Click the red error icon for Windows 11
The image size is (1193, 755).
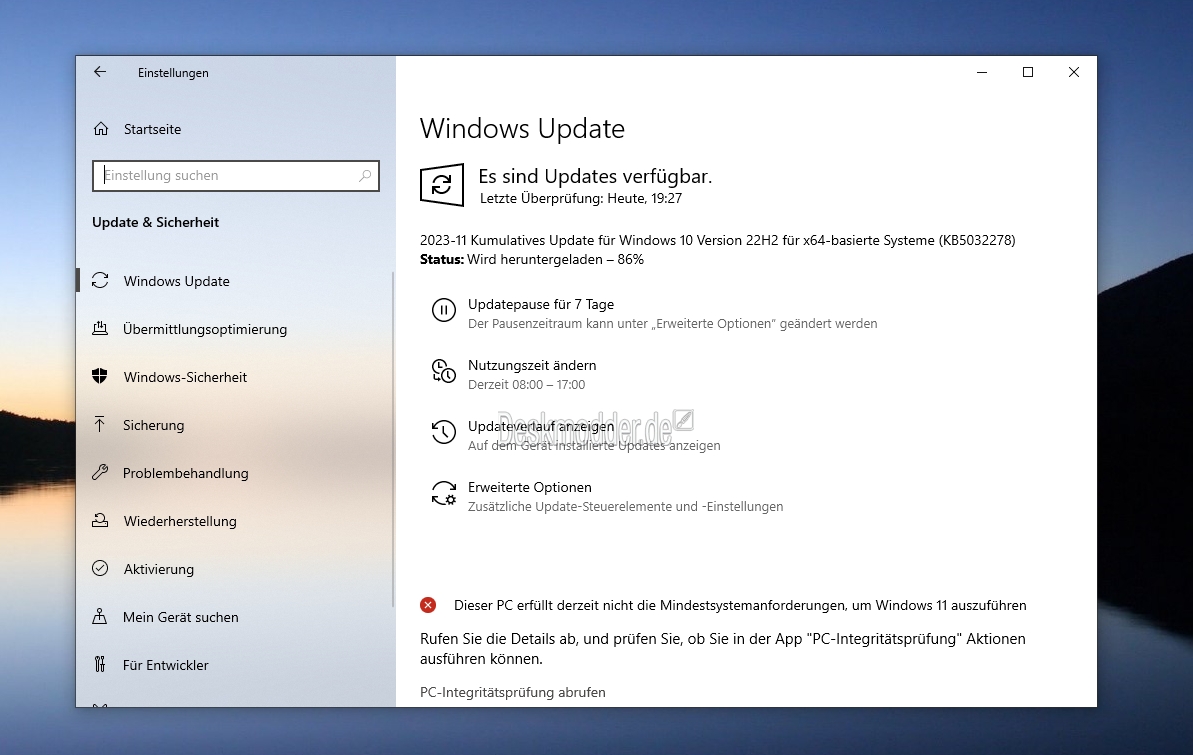coord(428,605)
